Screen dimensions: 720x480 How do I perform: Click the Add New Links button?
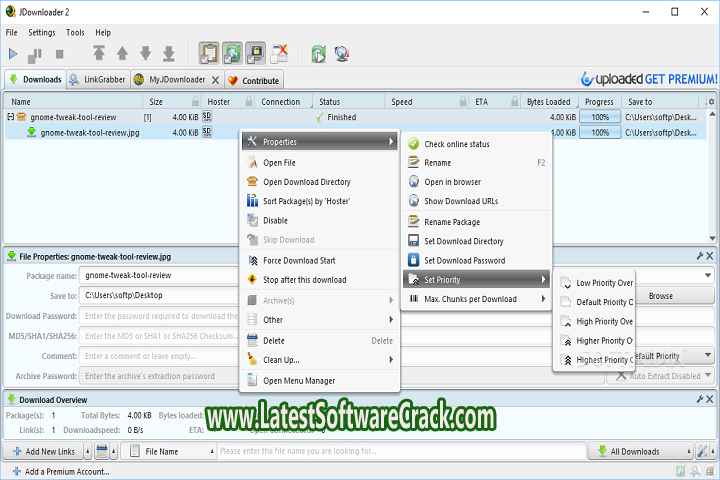pos(44,452)
